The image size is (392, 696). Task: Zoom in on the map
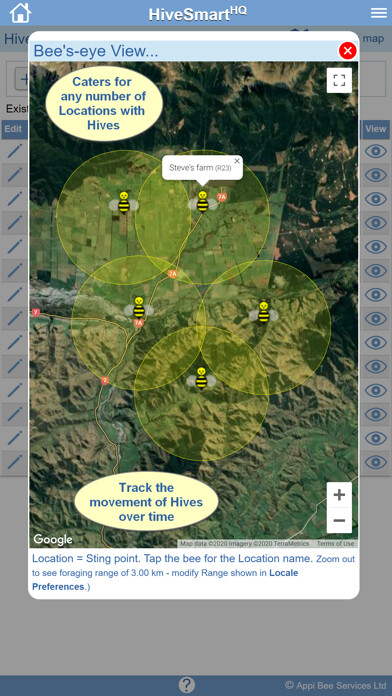pos(339,495)
